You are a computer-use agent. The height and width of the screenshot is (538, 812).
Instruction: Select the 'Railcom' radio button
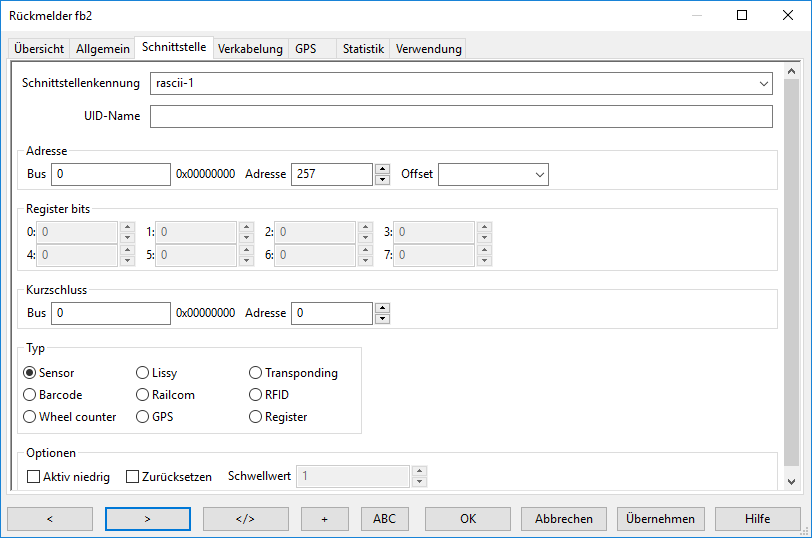143,395
